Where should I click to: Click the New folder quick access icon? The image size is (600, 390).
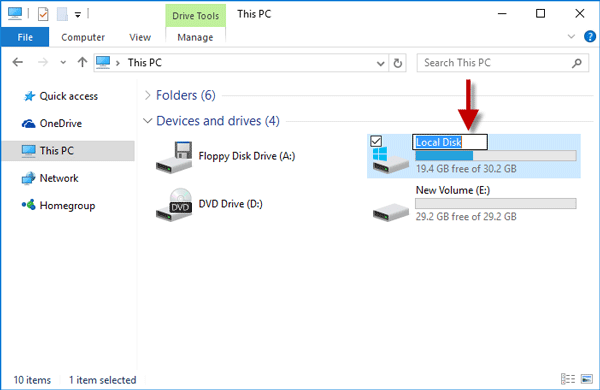point(62,15)
